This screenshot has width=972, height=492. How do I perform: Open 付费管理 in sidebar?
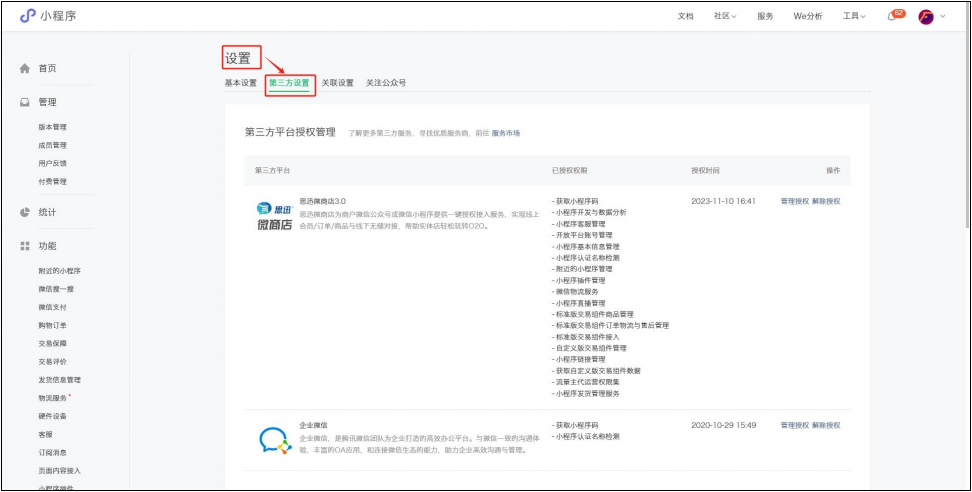click(52, 182)
